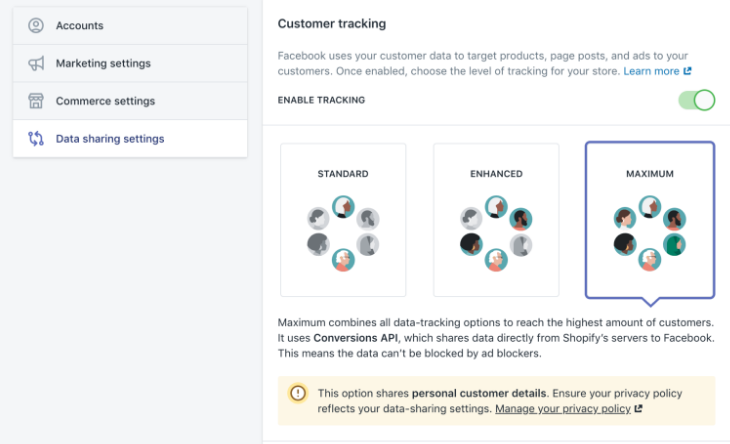This screenshot has width=730, height=444.
Task: Open Data sharing settings section
Action: (x=130, y=139)
